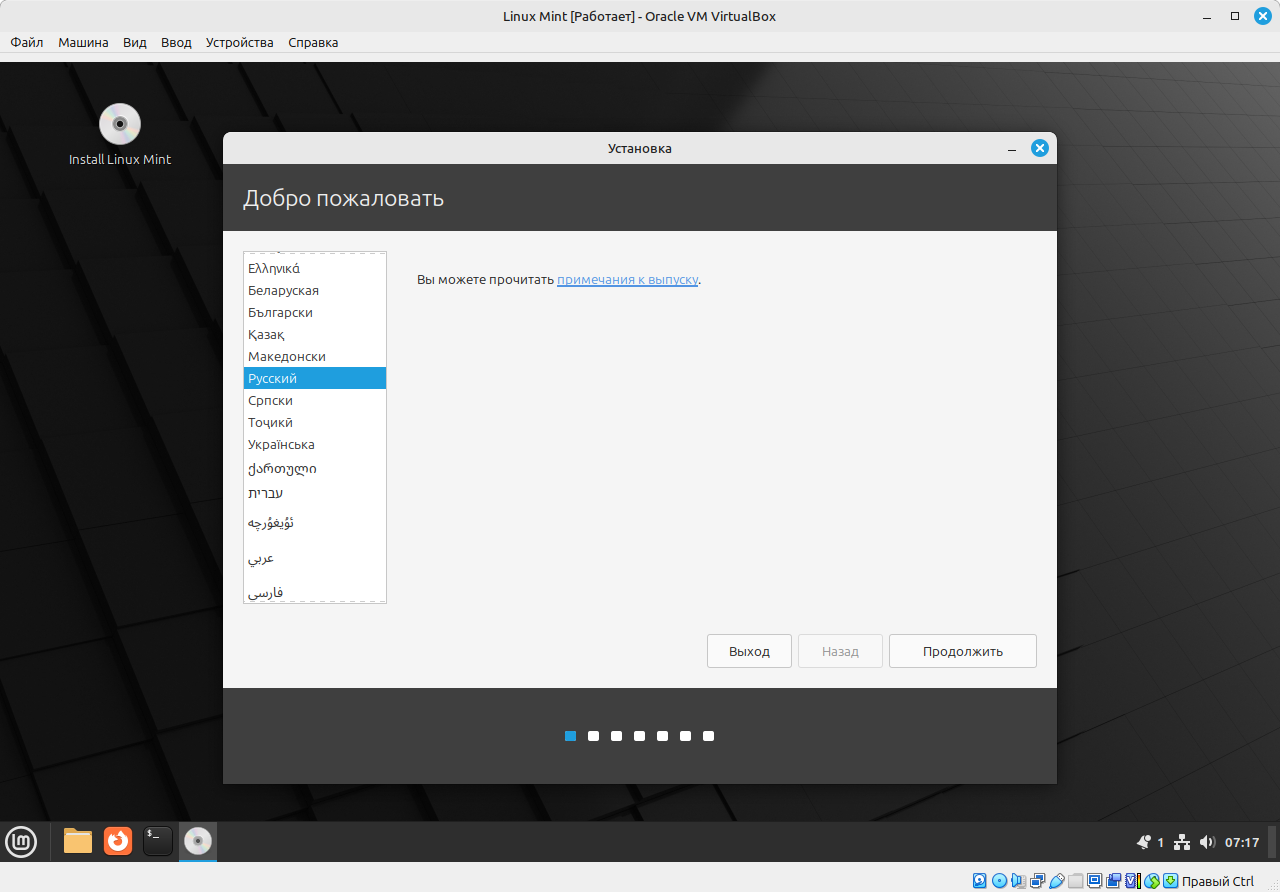Image resolution: width=1280 pixels, height=892 pixels.
Task: Click the Правый Ctrl host key label
Action: click(1218, 881)
